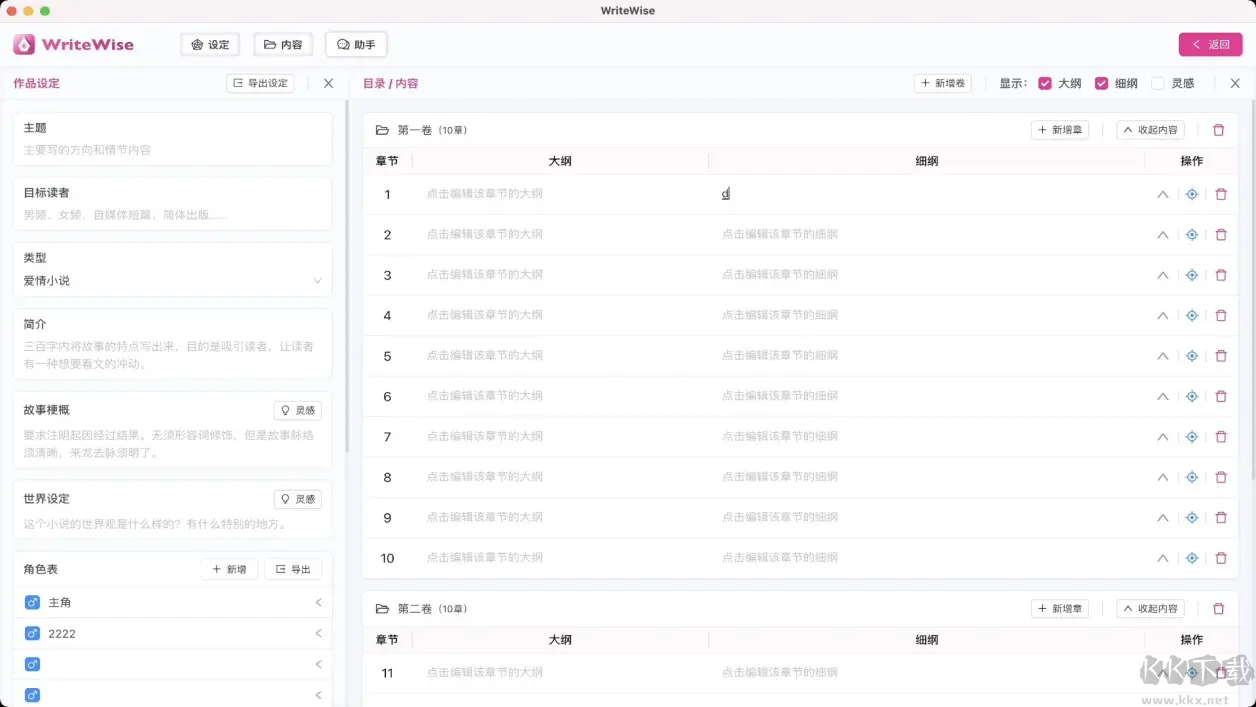Collapse chapter 2 using the up chevron

(1162, 235)
